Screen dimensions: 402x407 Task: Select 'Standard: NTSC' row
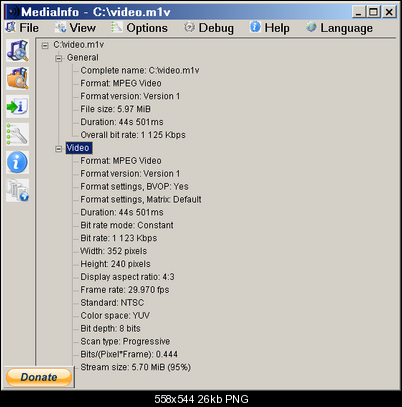112,303
